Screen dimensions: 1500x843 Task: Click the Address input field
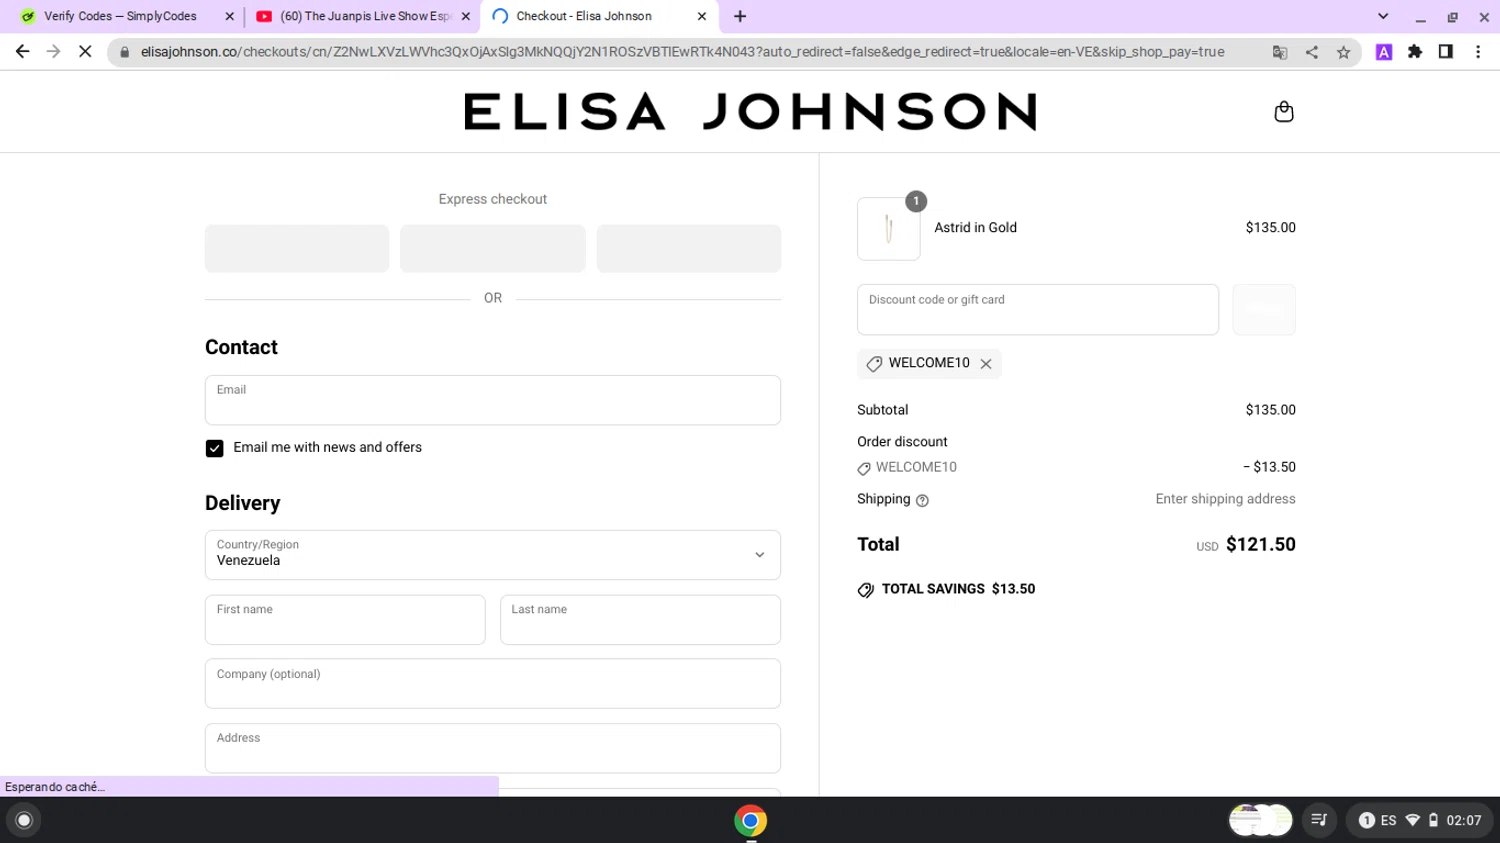coord(492,748)
